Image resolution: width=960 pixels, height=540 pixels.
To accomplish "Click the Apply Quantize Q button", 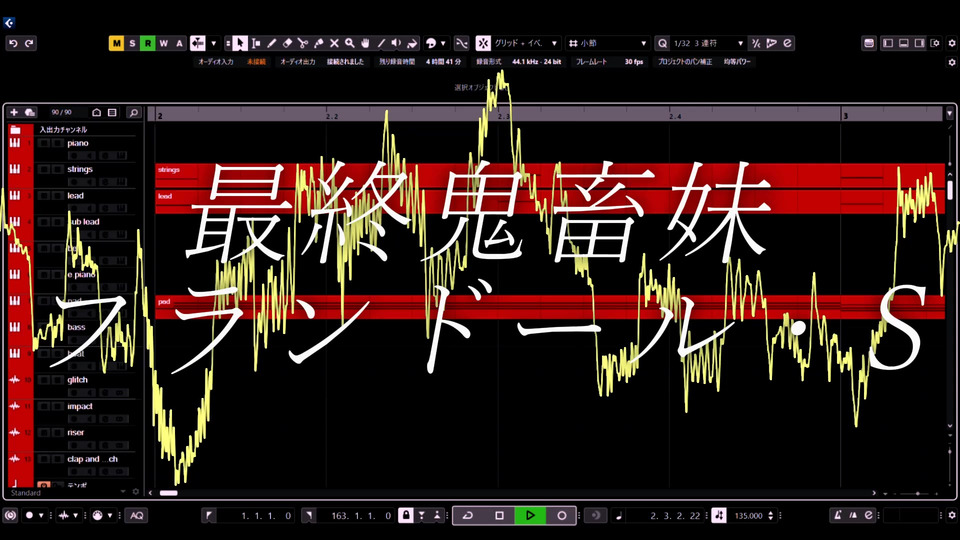I will (x=662, y=43).
